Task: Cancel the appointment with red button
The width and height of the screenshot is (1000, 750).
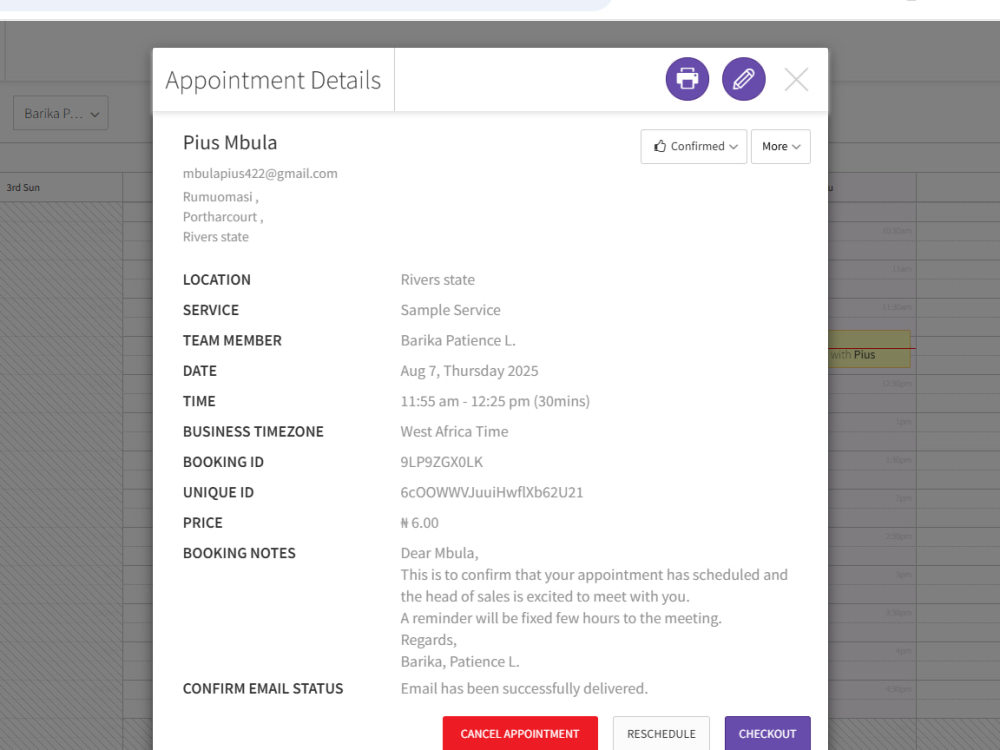Action: coord(520,733)
